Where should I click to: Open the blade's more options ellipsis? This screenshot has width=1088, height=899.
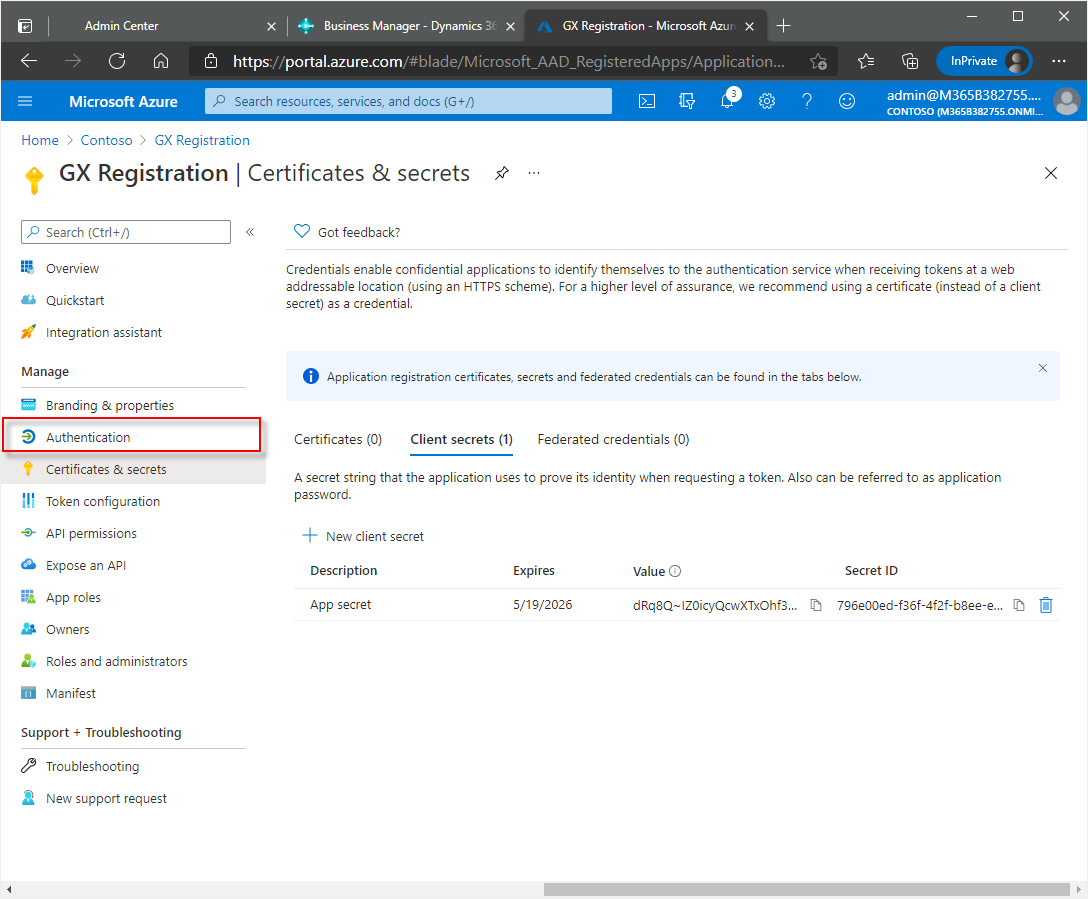534,173
